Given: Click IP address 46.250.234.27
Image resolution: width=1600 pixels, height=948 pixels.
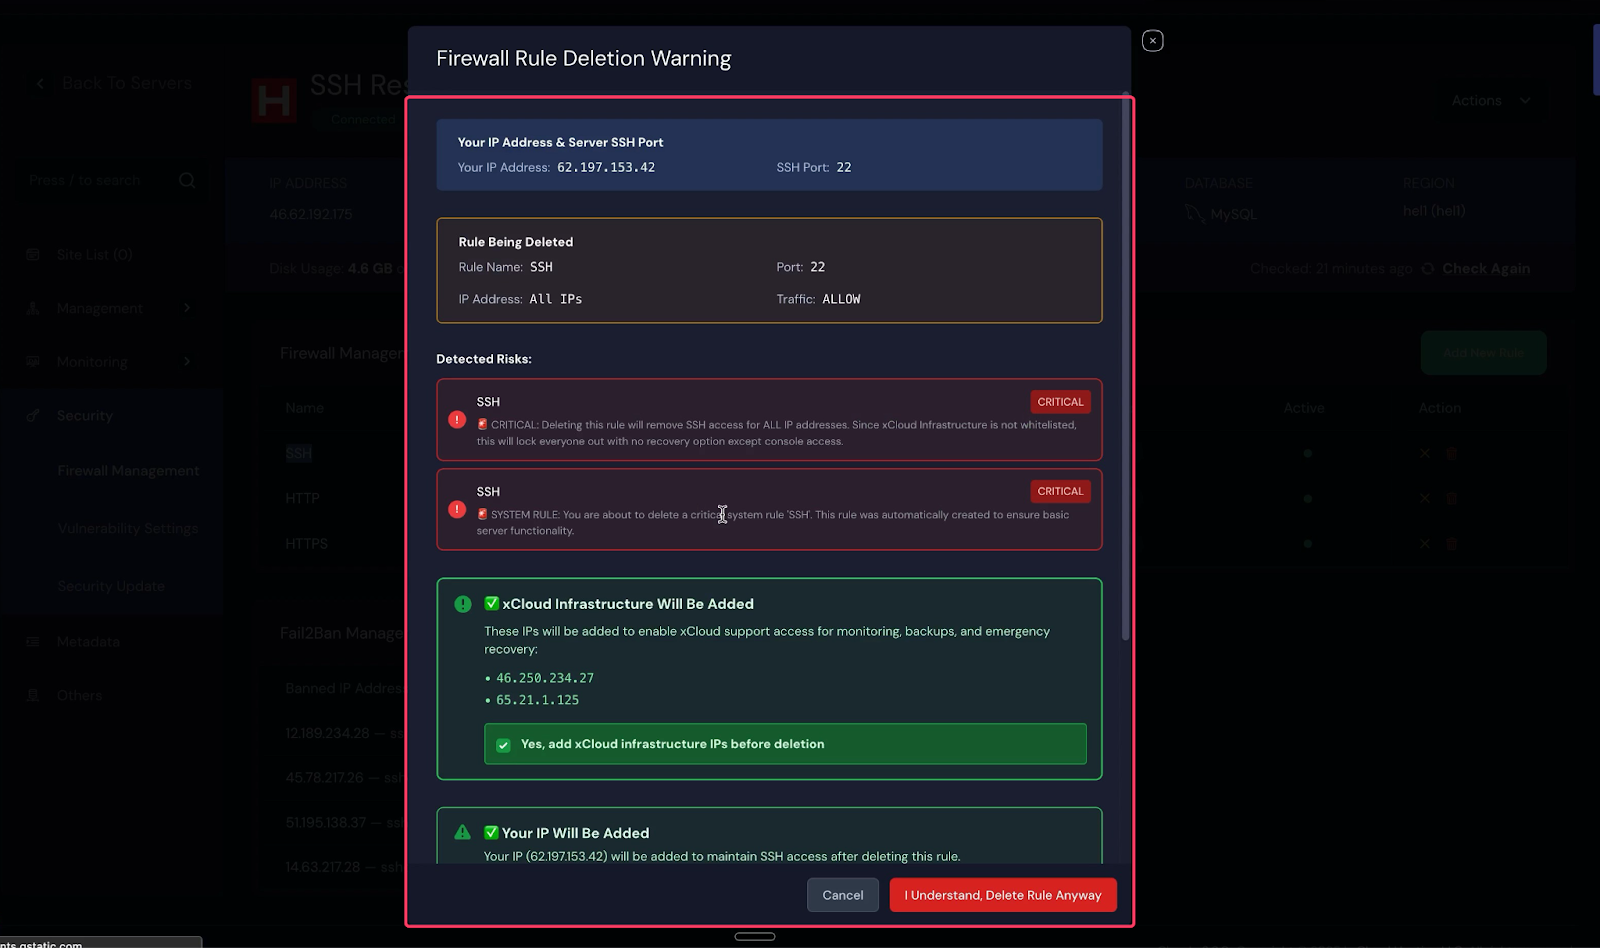Looking at the screenshot, I should click(x=545, y=678).
